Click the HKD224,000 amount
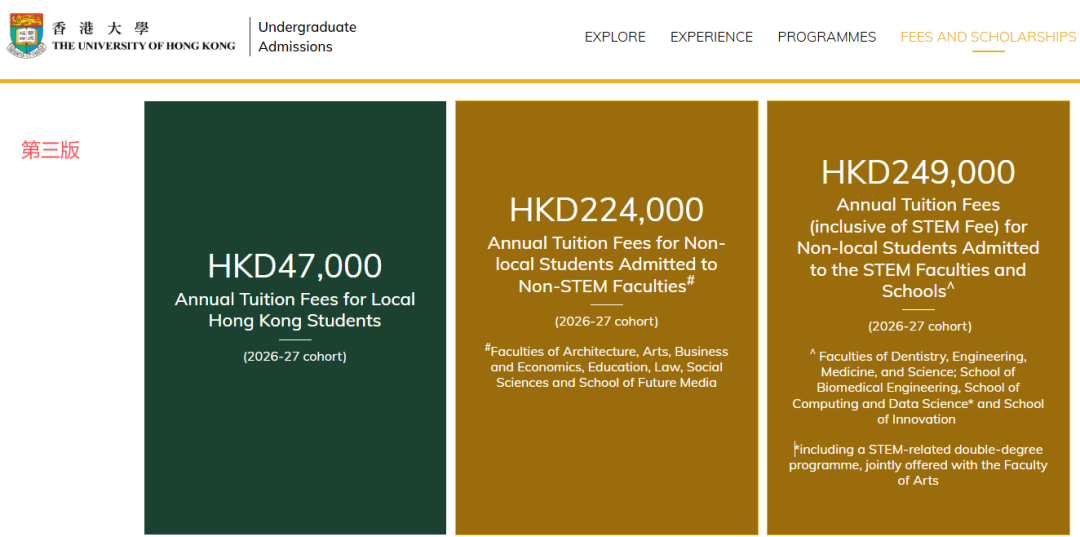1080x537 pixels. [x=606, y=210]
